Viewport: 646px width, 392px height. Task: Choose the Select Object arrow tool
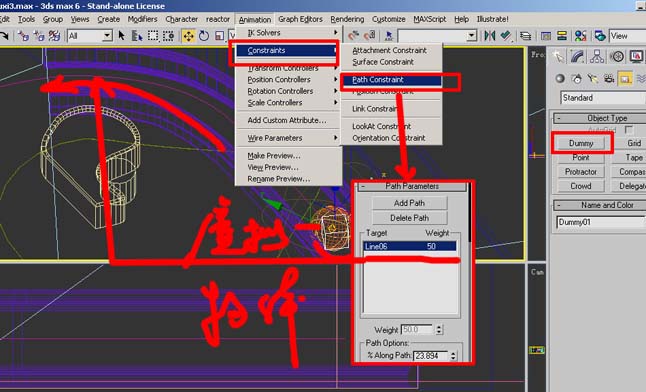[122, 36]
